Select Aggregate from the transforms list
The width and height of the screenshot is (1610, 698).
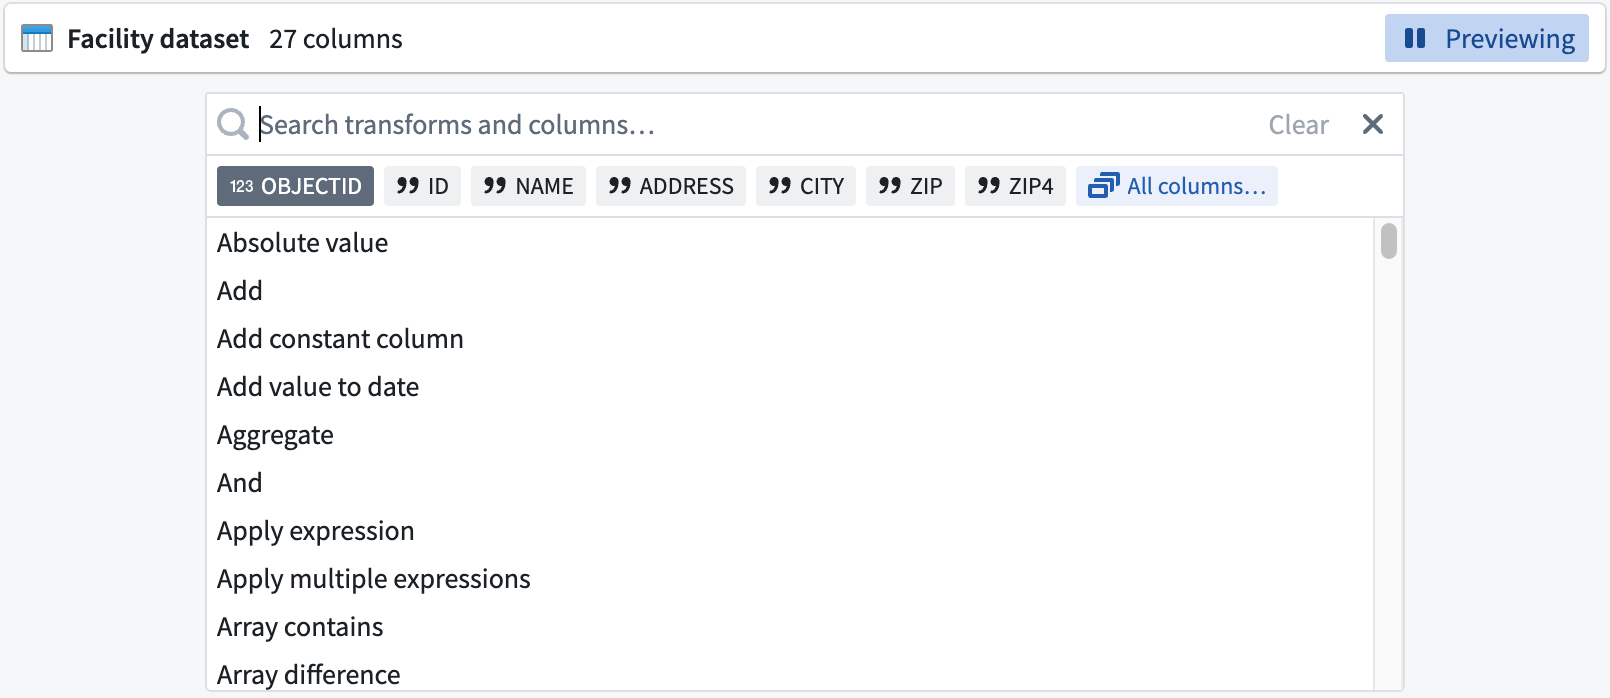tap(275, 434)
